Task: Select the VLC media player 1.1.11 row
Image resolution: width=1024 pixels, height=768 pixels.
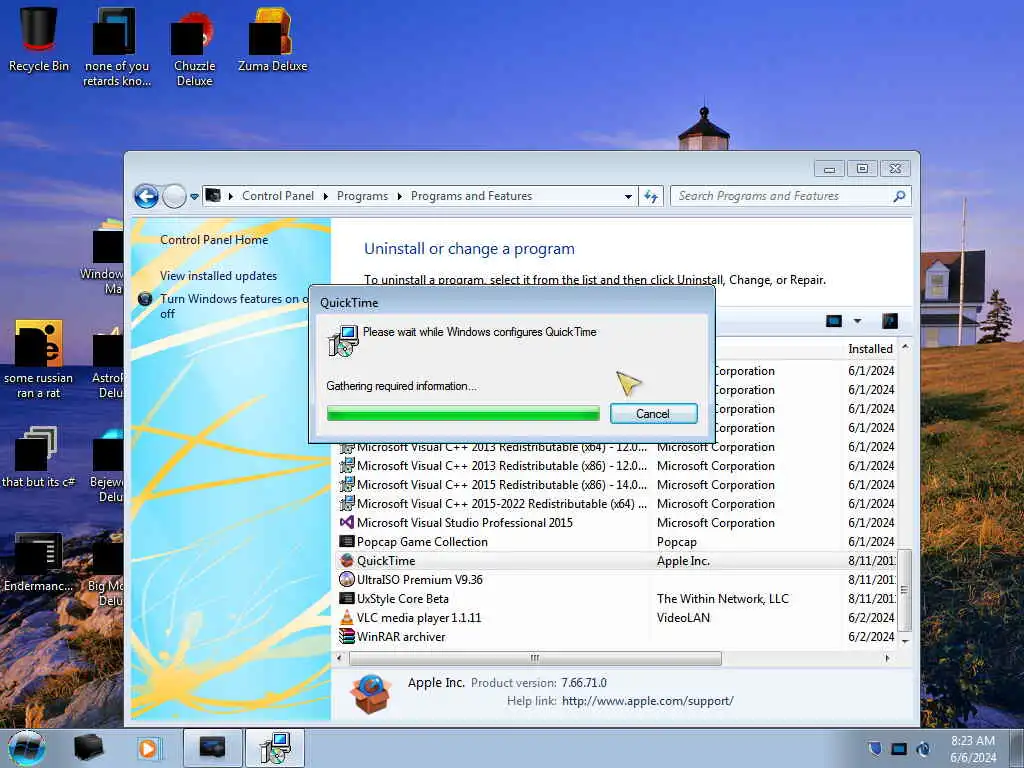Action: click(x=616, y=617)
